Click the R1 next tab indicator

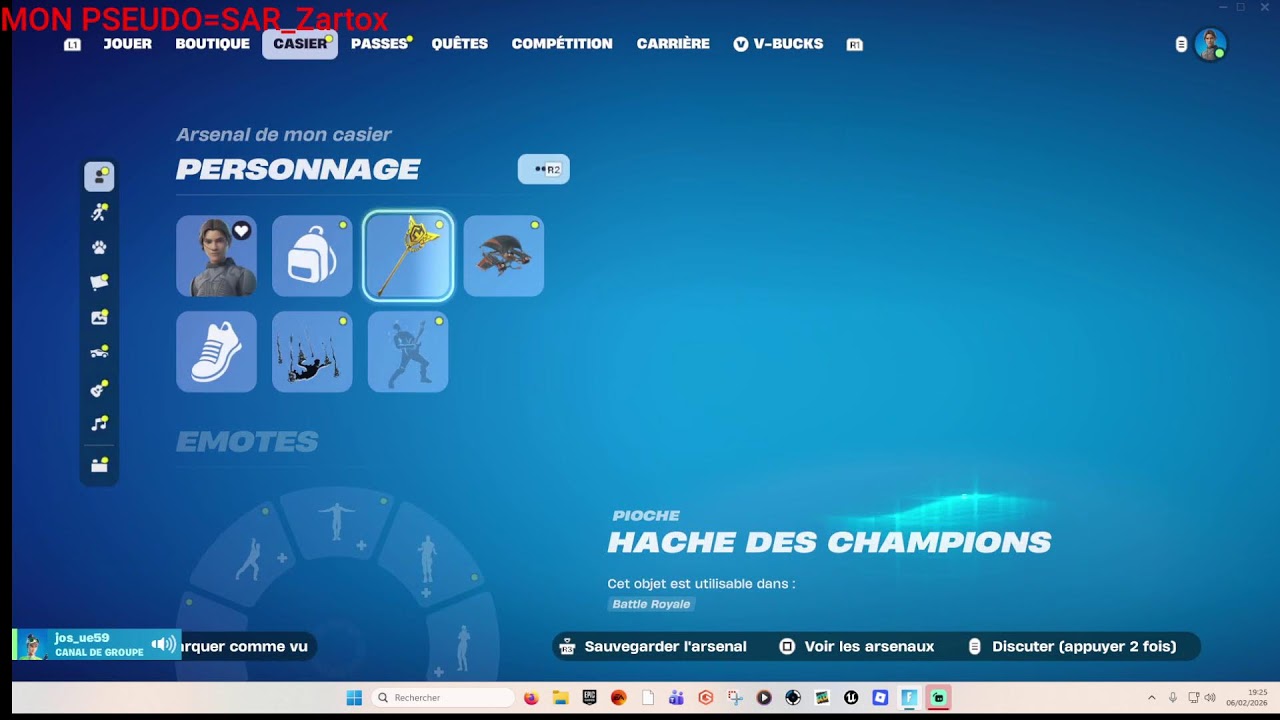(x=855, y=45)
